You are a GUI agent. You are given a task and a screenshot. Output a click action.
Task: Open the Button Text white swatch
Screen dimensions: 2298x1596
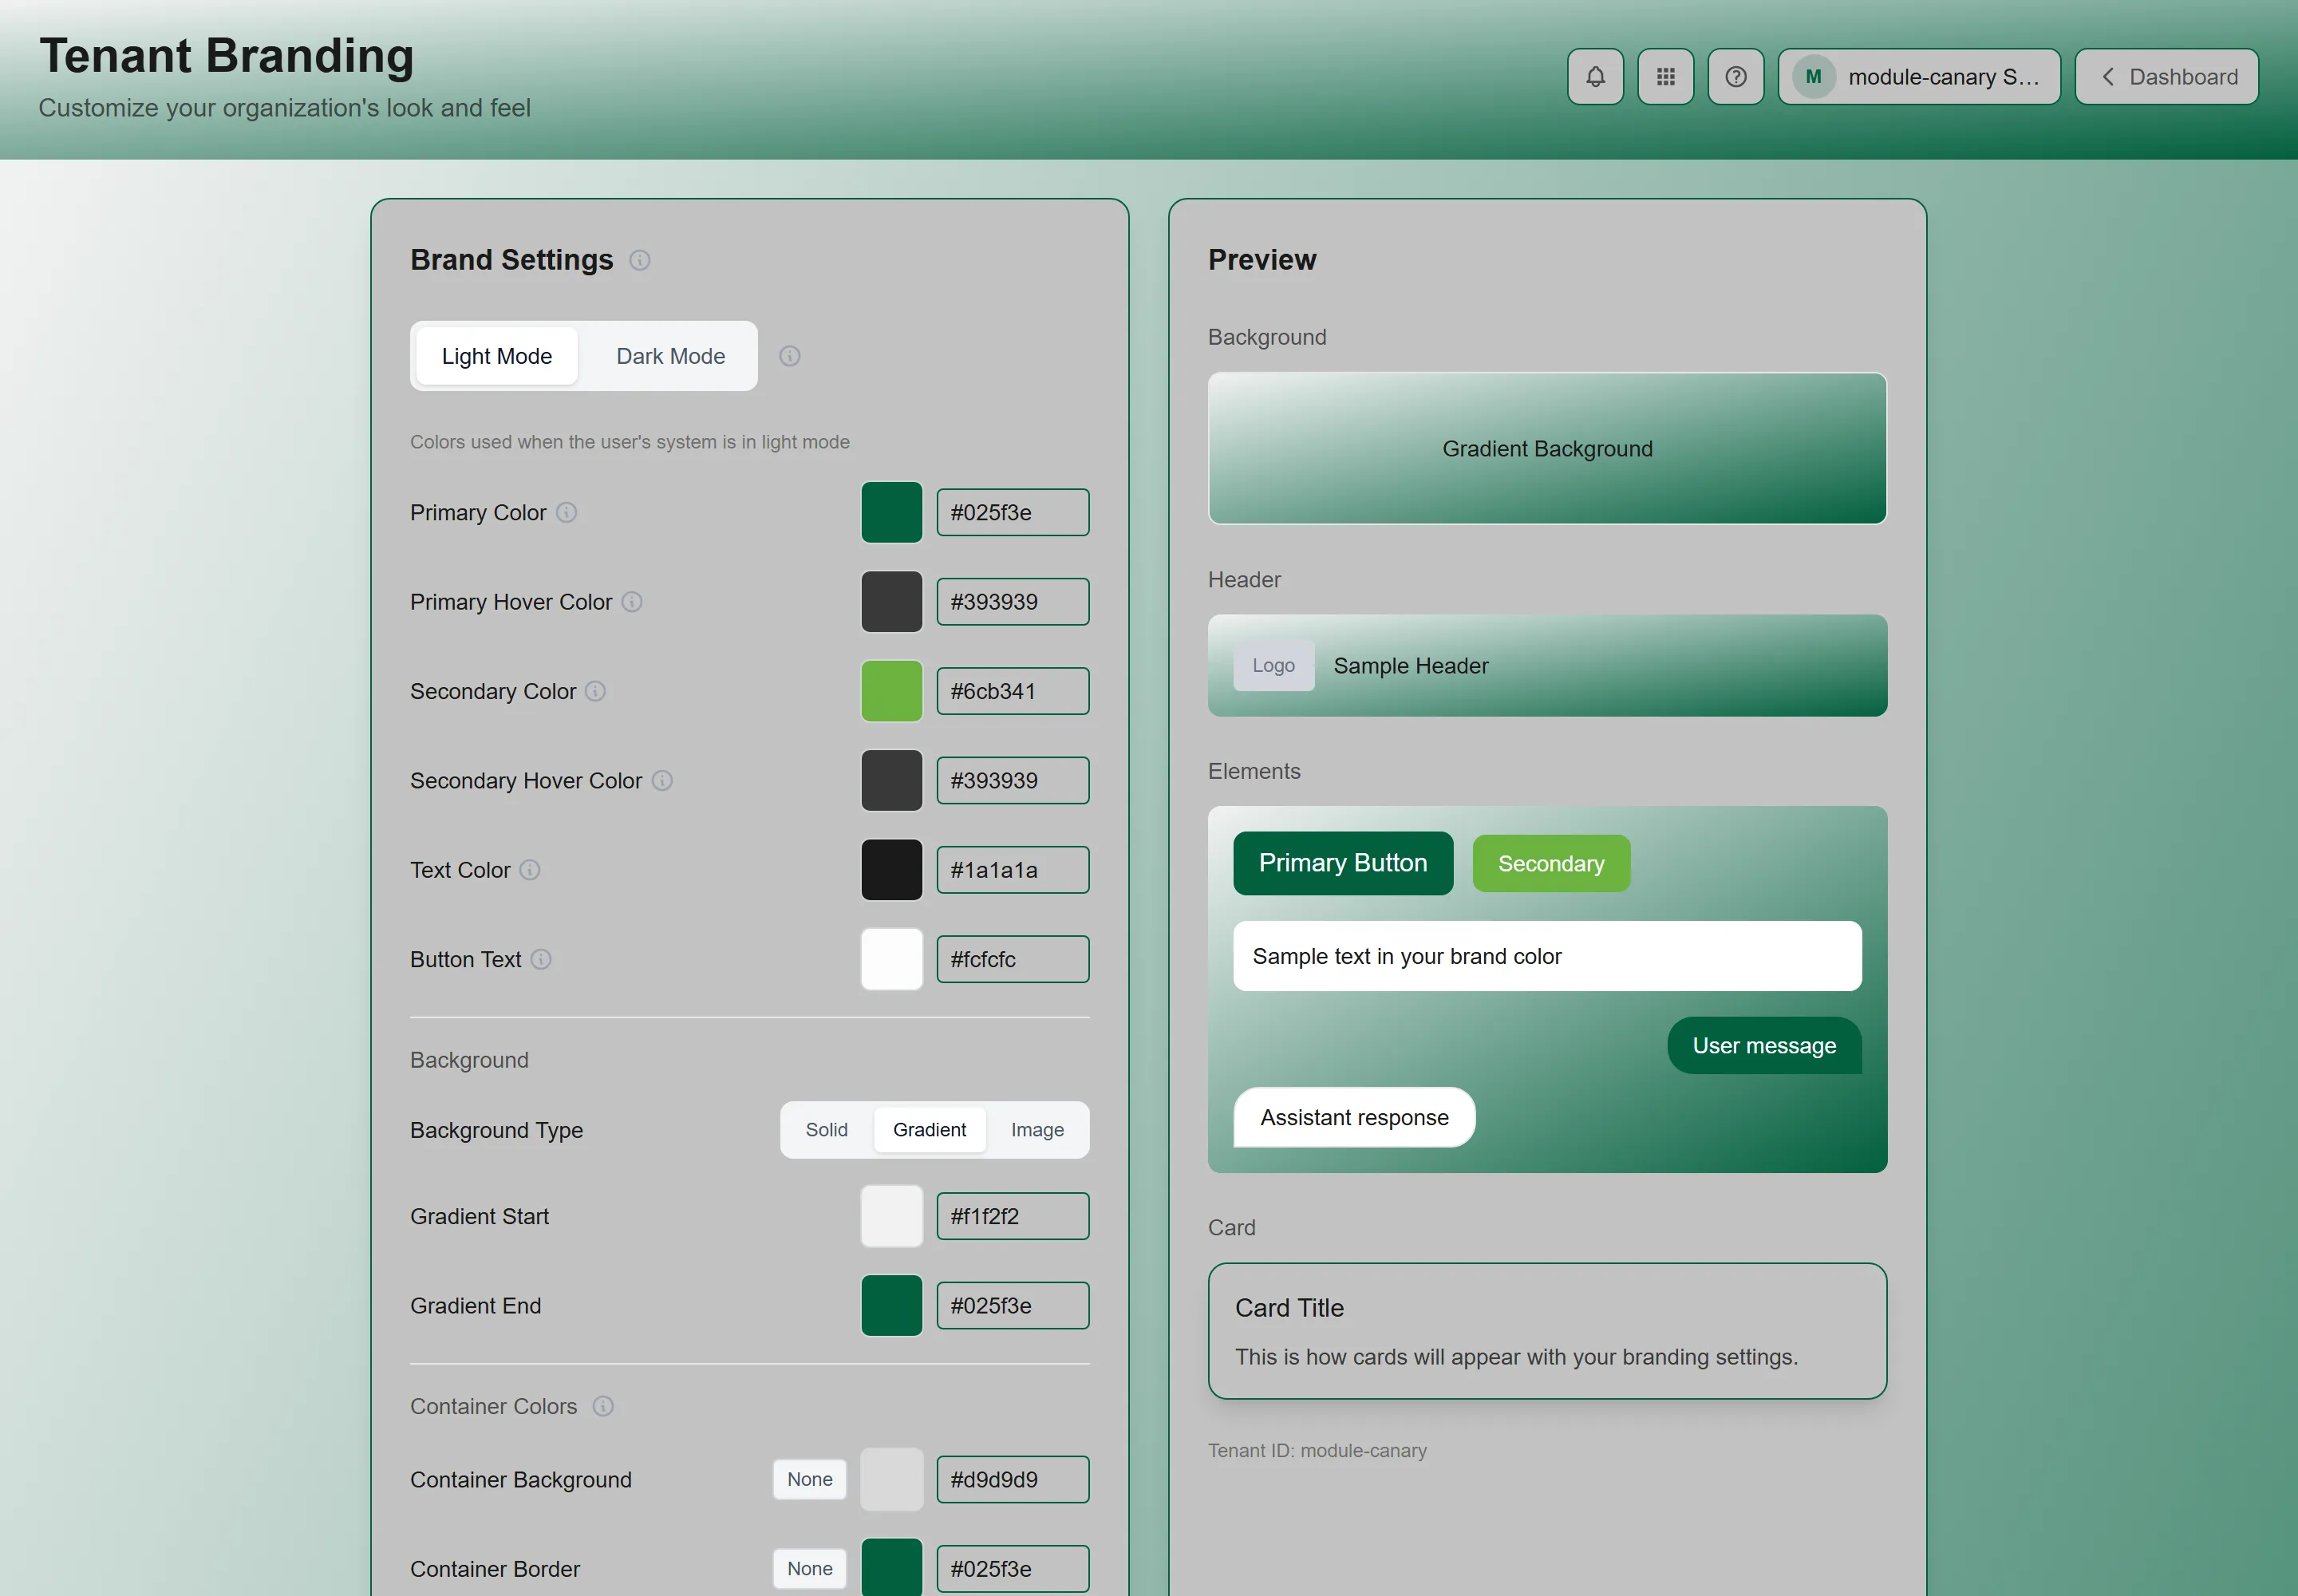(892, 959)
